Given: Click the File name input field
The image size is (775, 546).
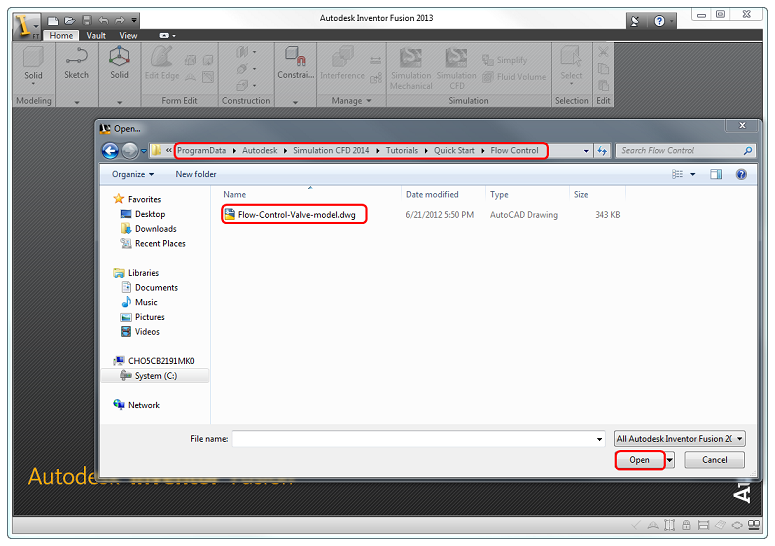Looking at the screenshot, I should (415, 439).
